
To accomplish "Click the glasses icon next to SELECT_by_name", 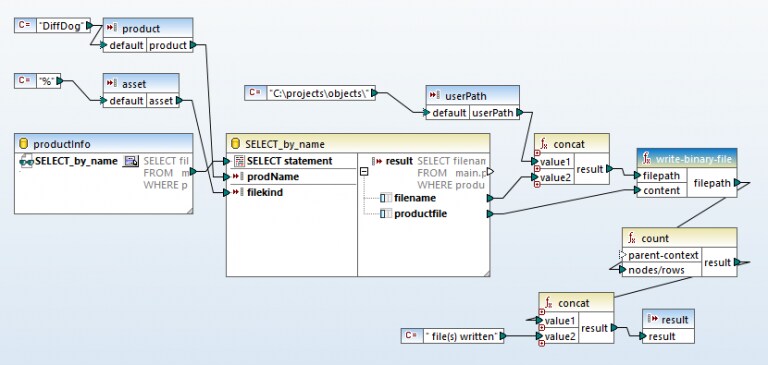I will tap(25, 161).
